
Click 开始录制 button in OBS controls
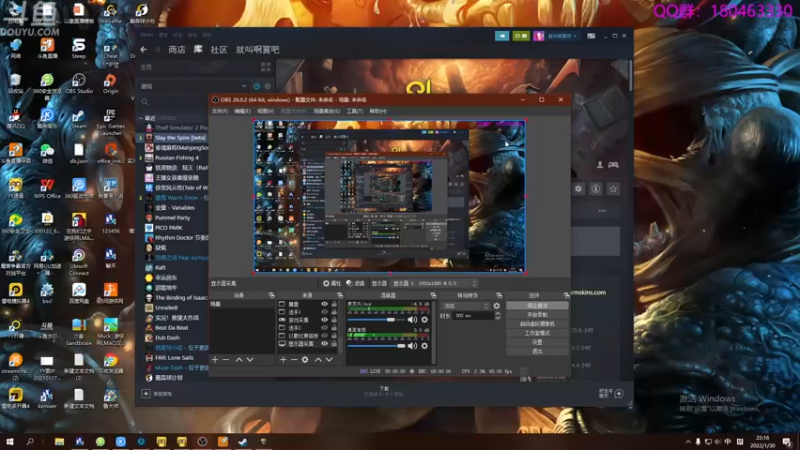[x=537, y=315]
